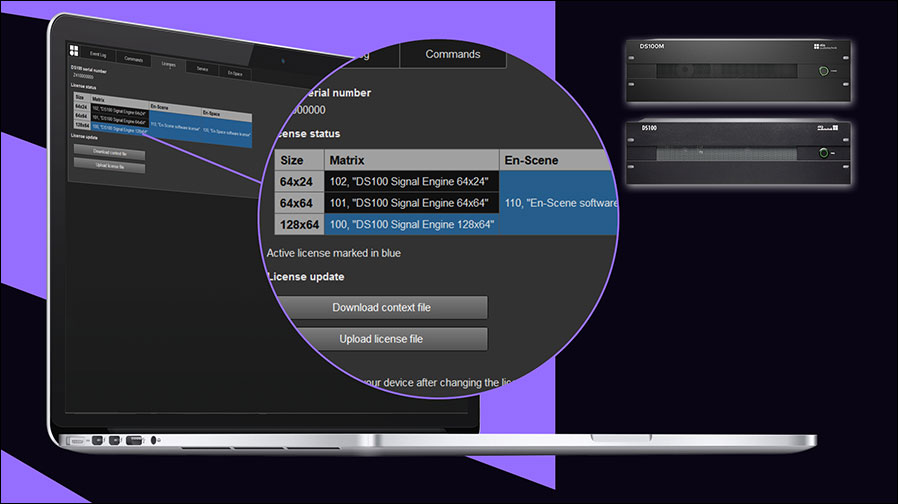
Task: Click the DS100M device image
Action: pyautogui.click(x=738, y=71)
